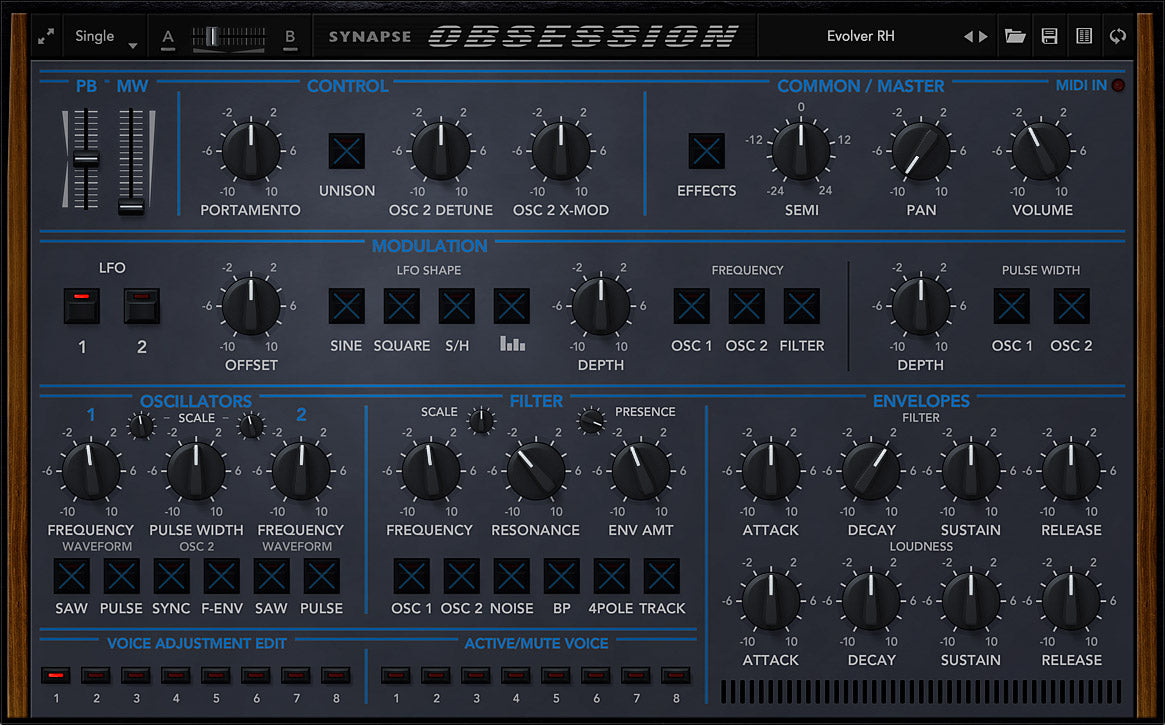Mute active voice 4 button
This screenshot has width=1165, height=725.
[x=516, y=675]
